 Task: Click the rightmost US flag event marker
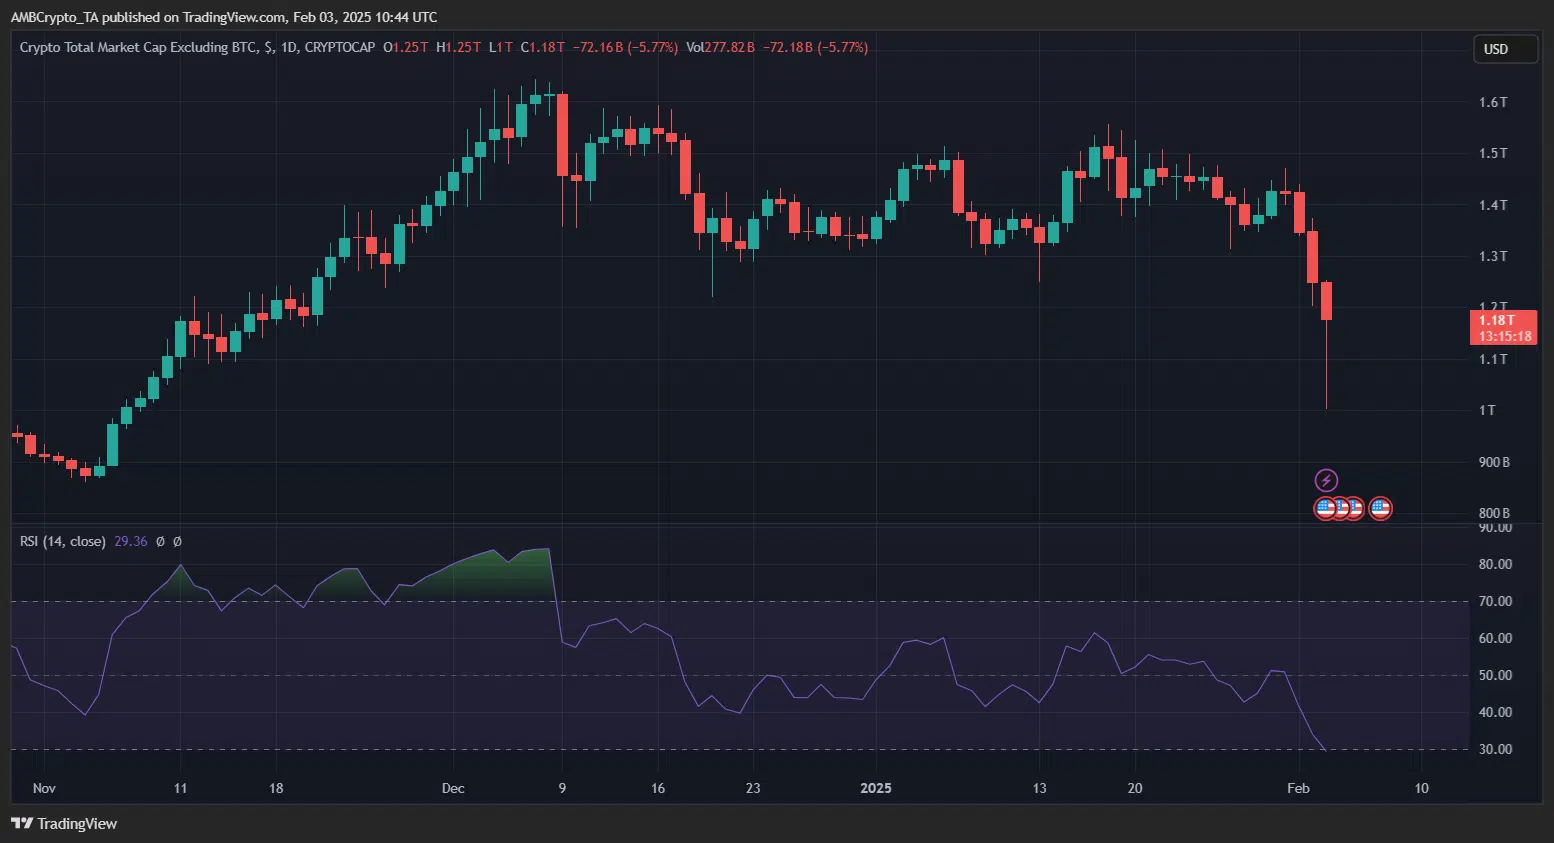tap(1380, 508)
